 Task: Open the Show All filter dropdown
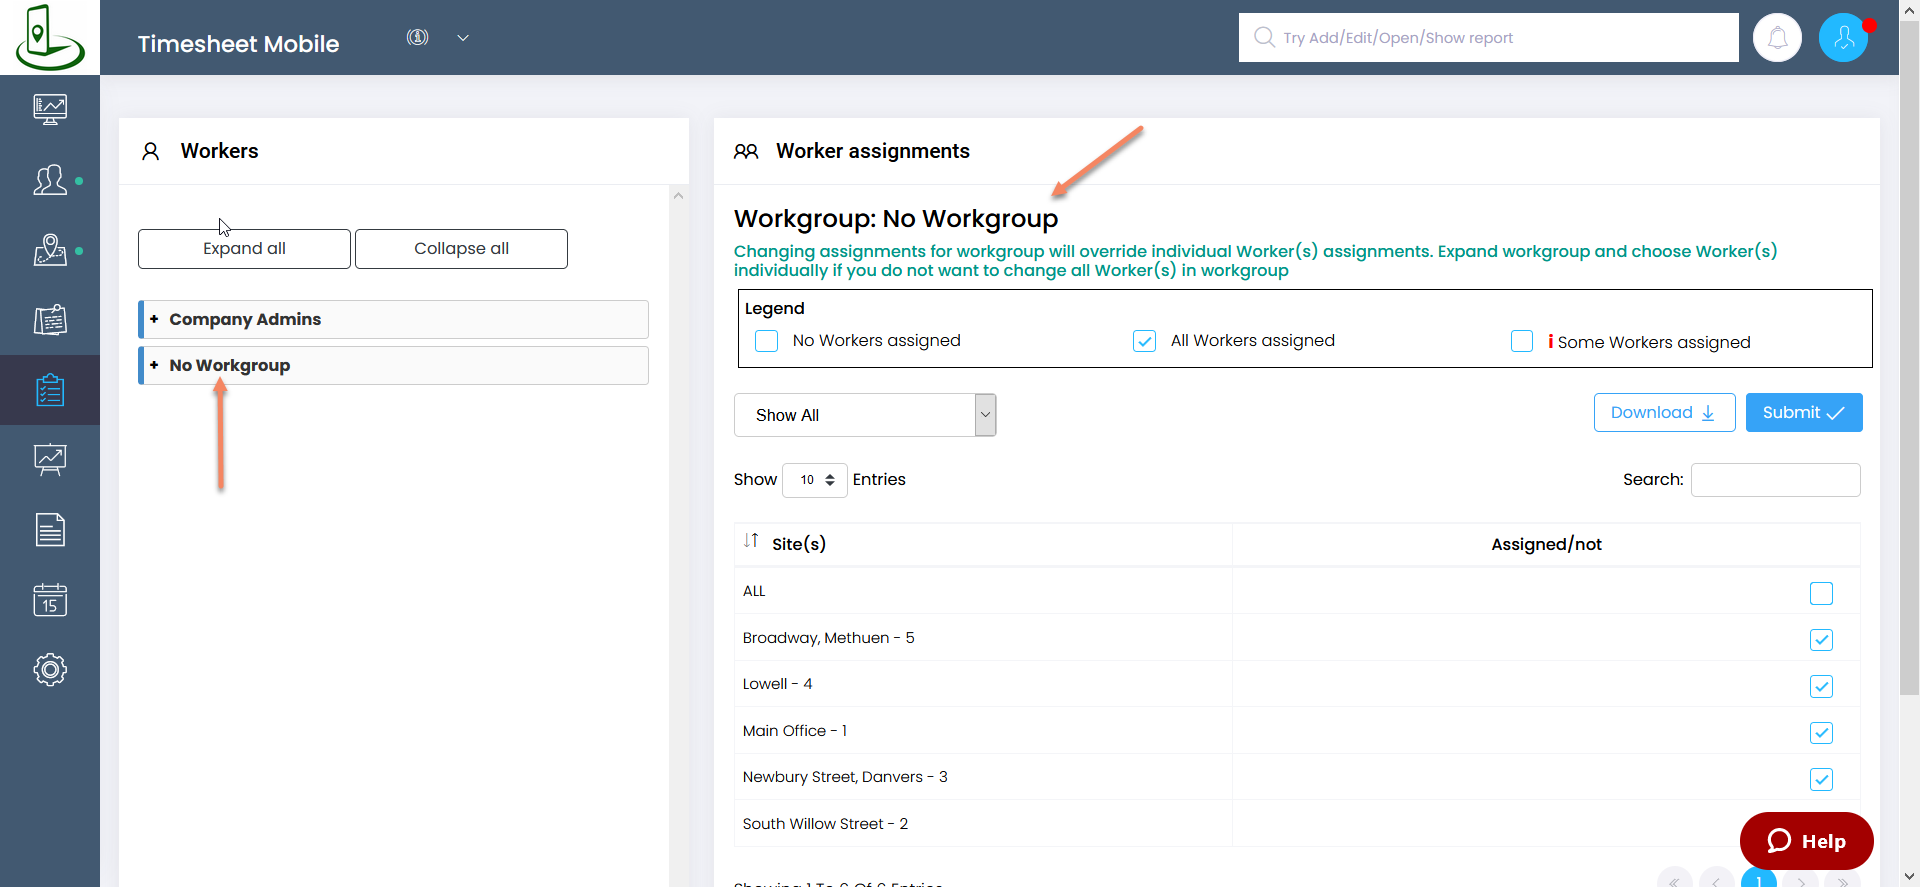point(865,415)
